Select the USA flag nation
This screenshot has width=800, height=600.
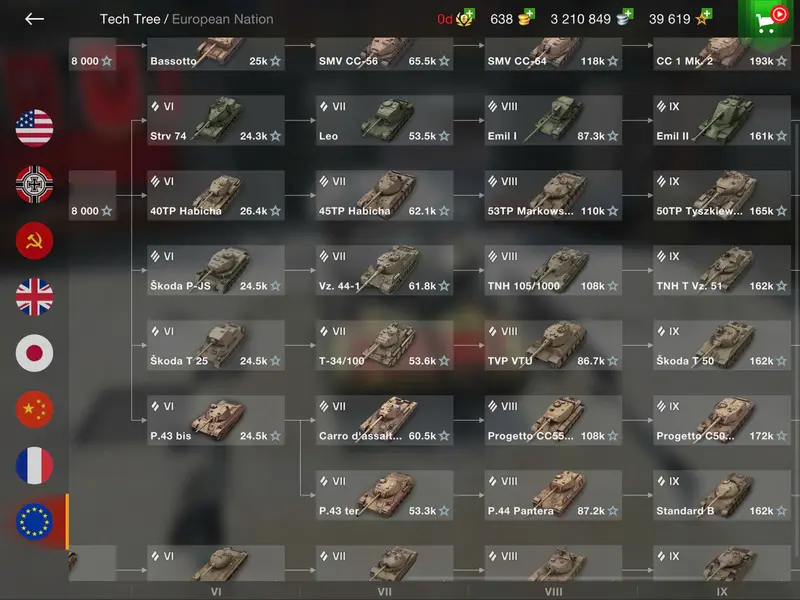coord(34,128)
